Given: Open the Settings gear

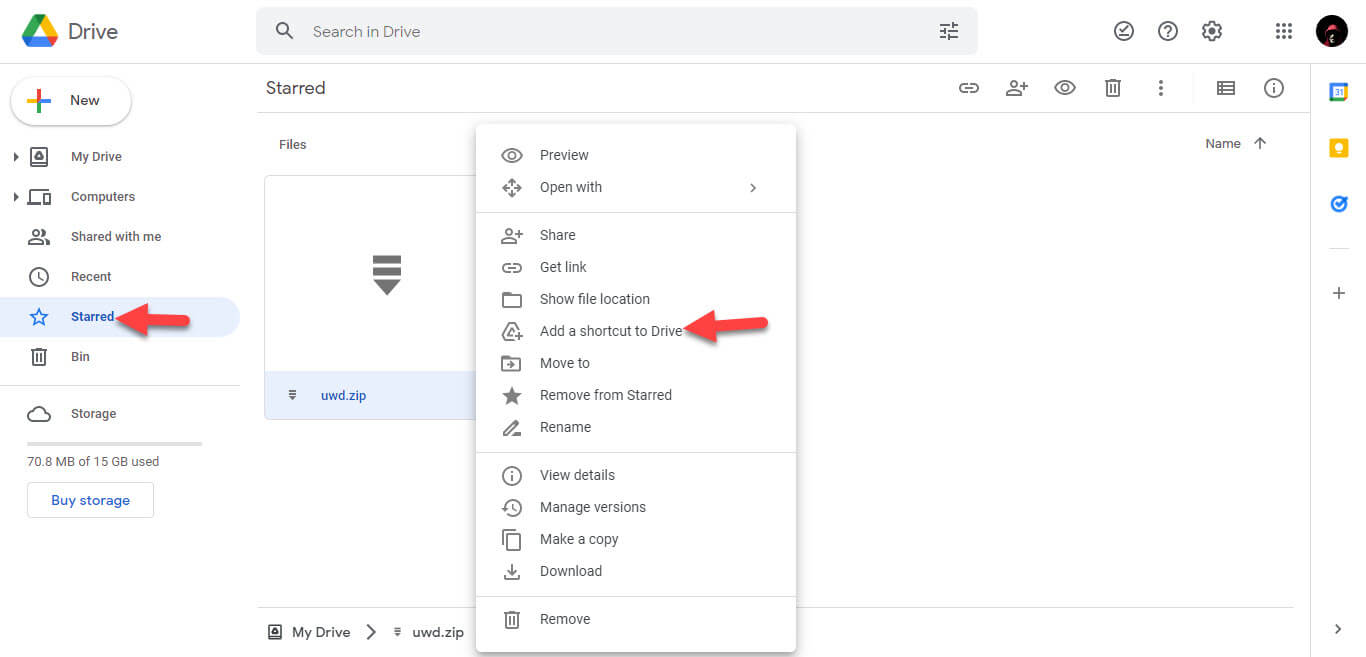Looking at the screenshot, I should tap(1212, 31).
